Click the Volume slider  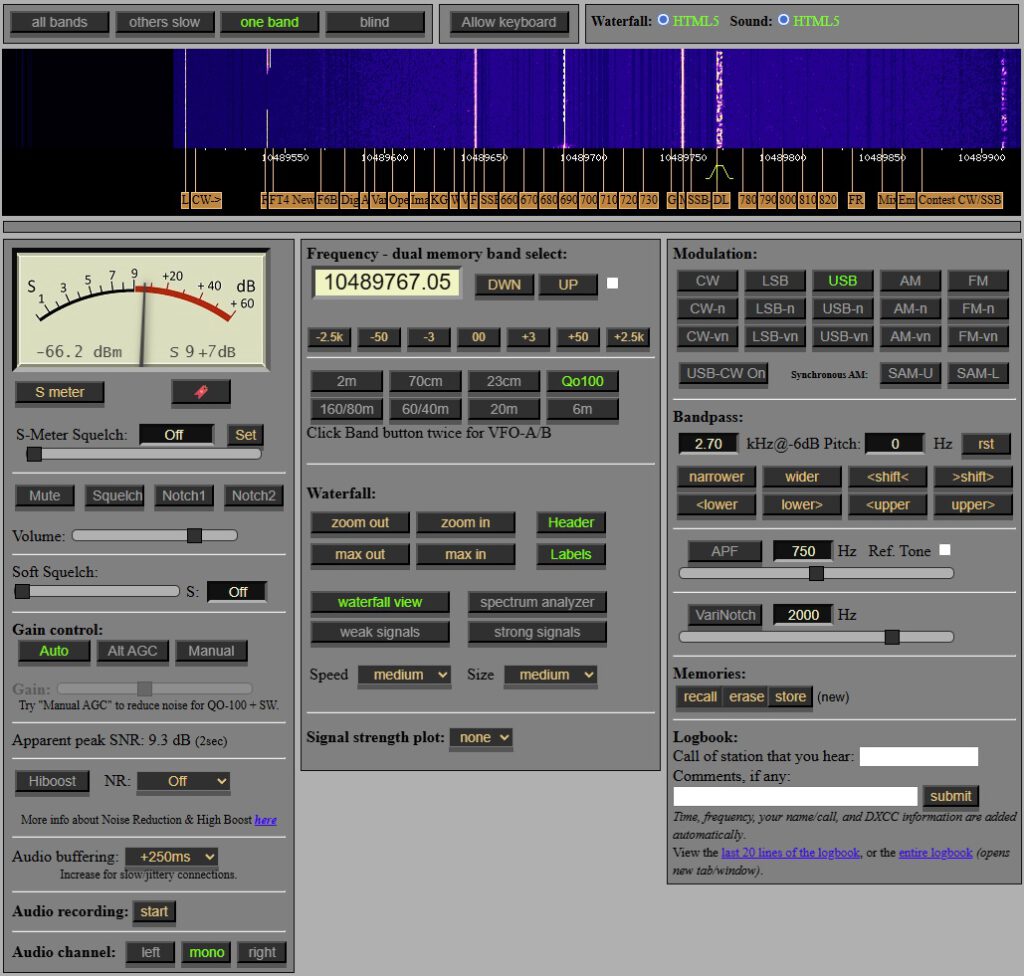pyautogui.click(x=155, y=536)
